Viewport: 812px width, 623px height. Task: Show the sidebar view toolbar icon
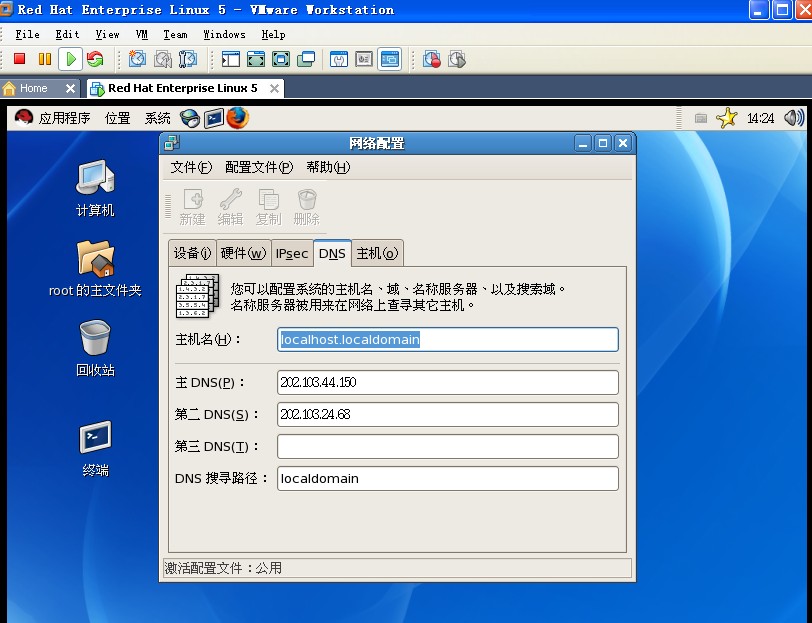click(231, 59)
